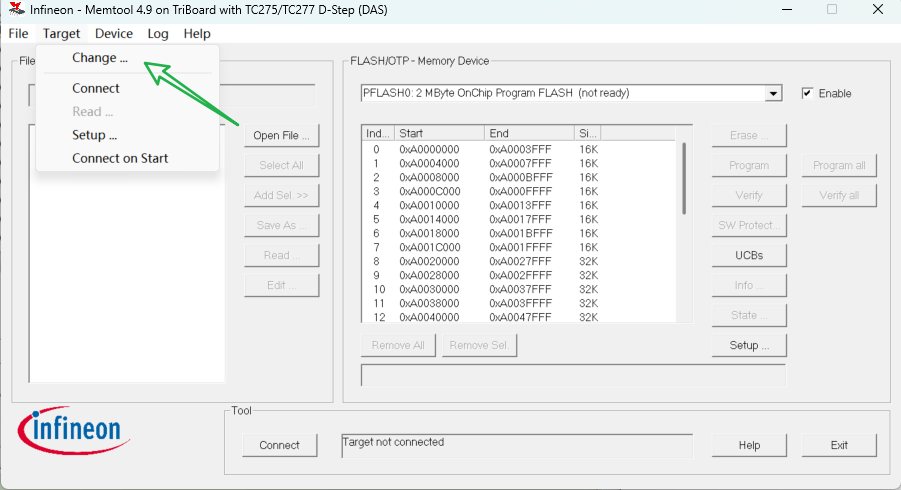Click the Start column header
Image resolution: width=901 pixels, height=490 pixels.
pos(440,133)
